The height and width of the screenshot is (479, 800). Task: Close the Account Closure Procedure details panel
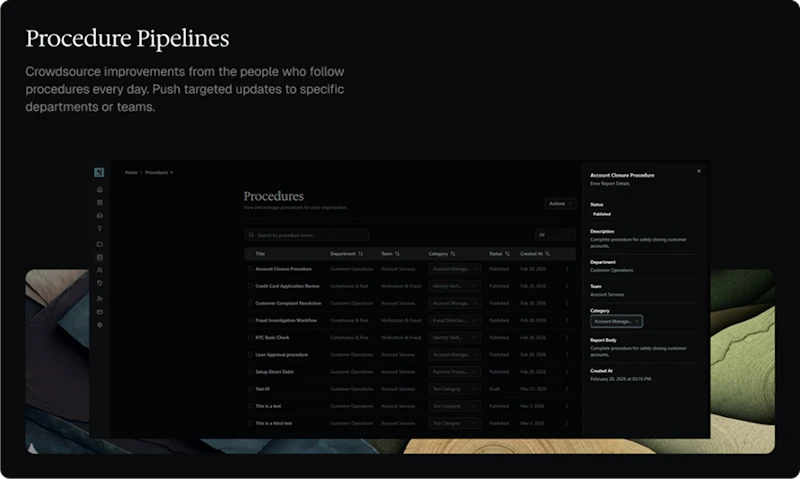coord(699,171)
